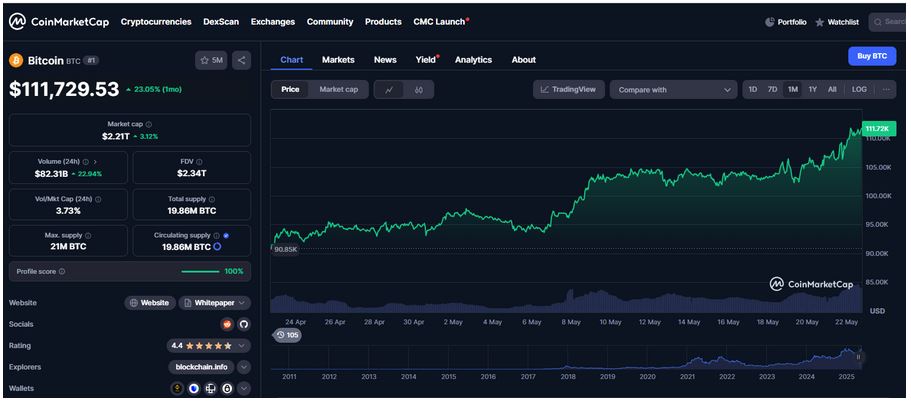
Task: Select Market cap chart mode
Action: pos(339,89)
